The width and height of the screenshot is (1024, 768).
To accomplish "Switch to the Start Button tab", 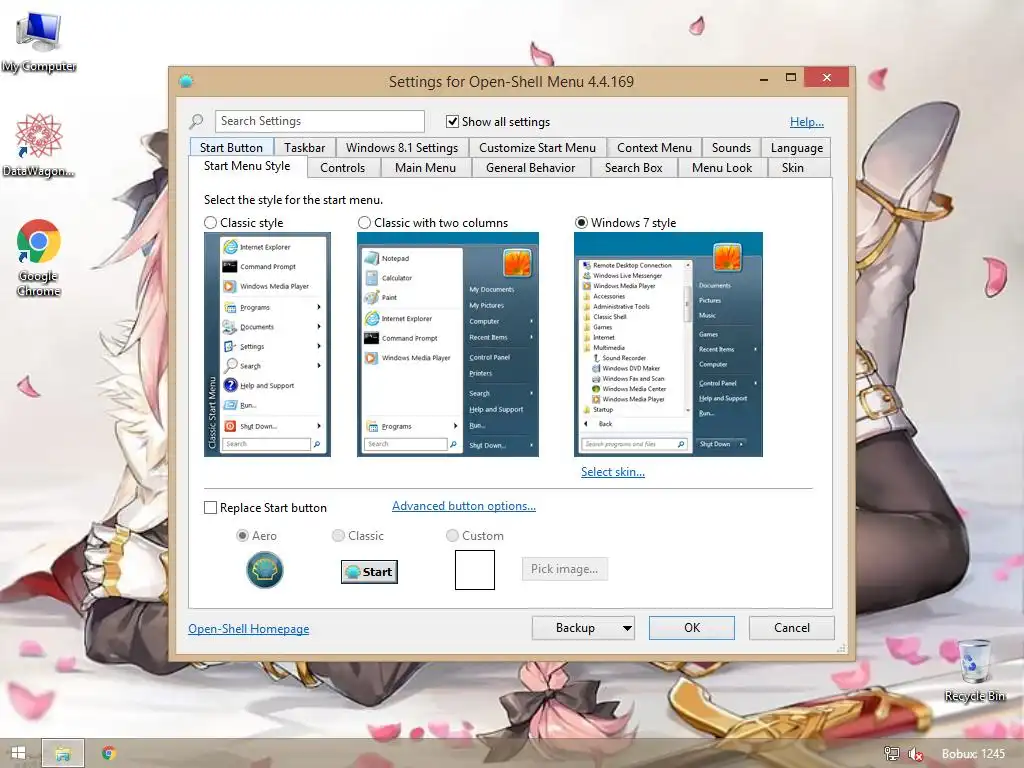I will [231, 148].
